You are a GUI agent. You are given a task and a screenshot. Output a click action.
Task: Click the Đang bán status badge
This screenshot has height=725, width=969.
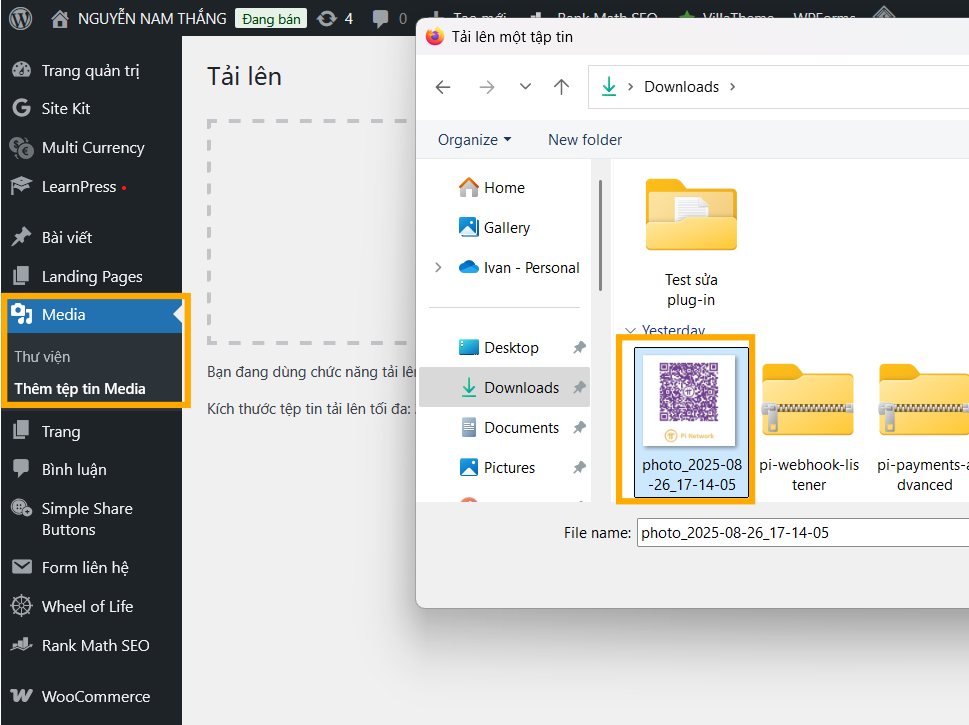[271, 19]
